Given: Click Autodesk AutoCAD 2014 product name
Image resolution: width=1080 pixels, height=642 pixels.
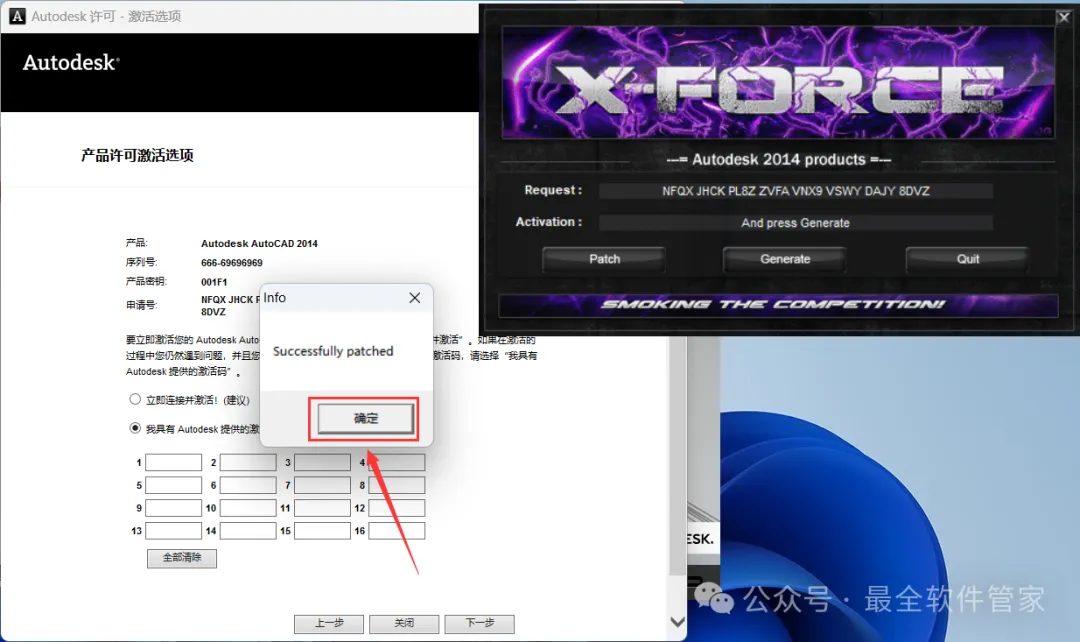Looking at the screenshot, I should [259, 243].
